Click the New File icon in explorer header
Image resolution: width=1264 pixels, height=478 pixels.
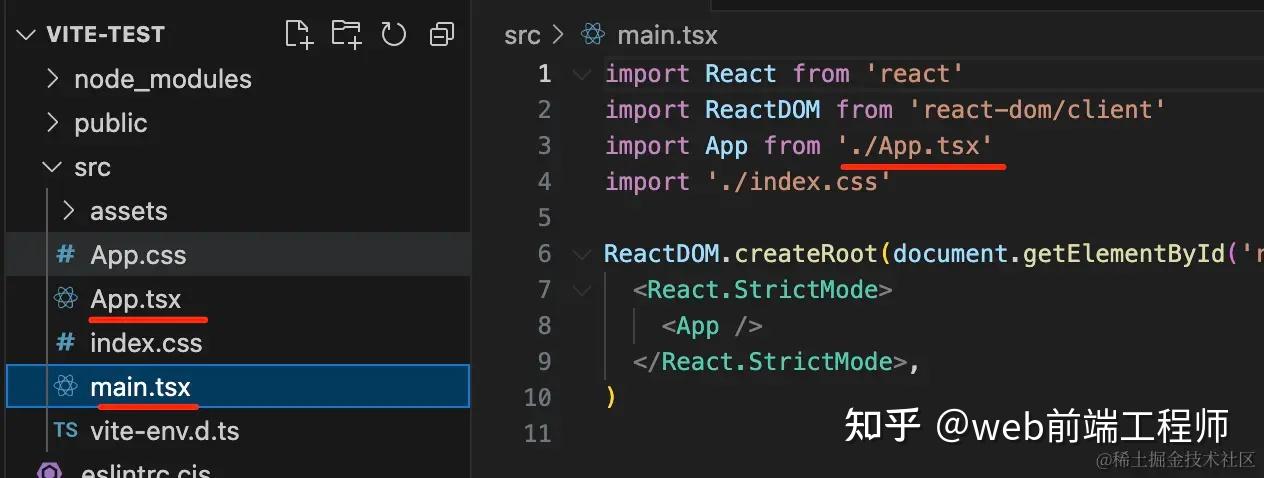(299, 35)
